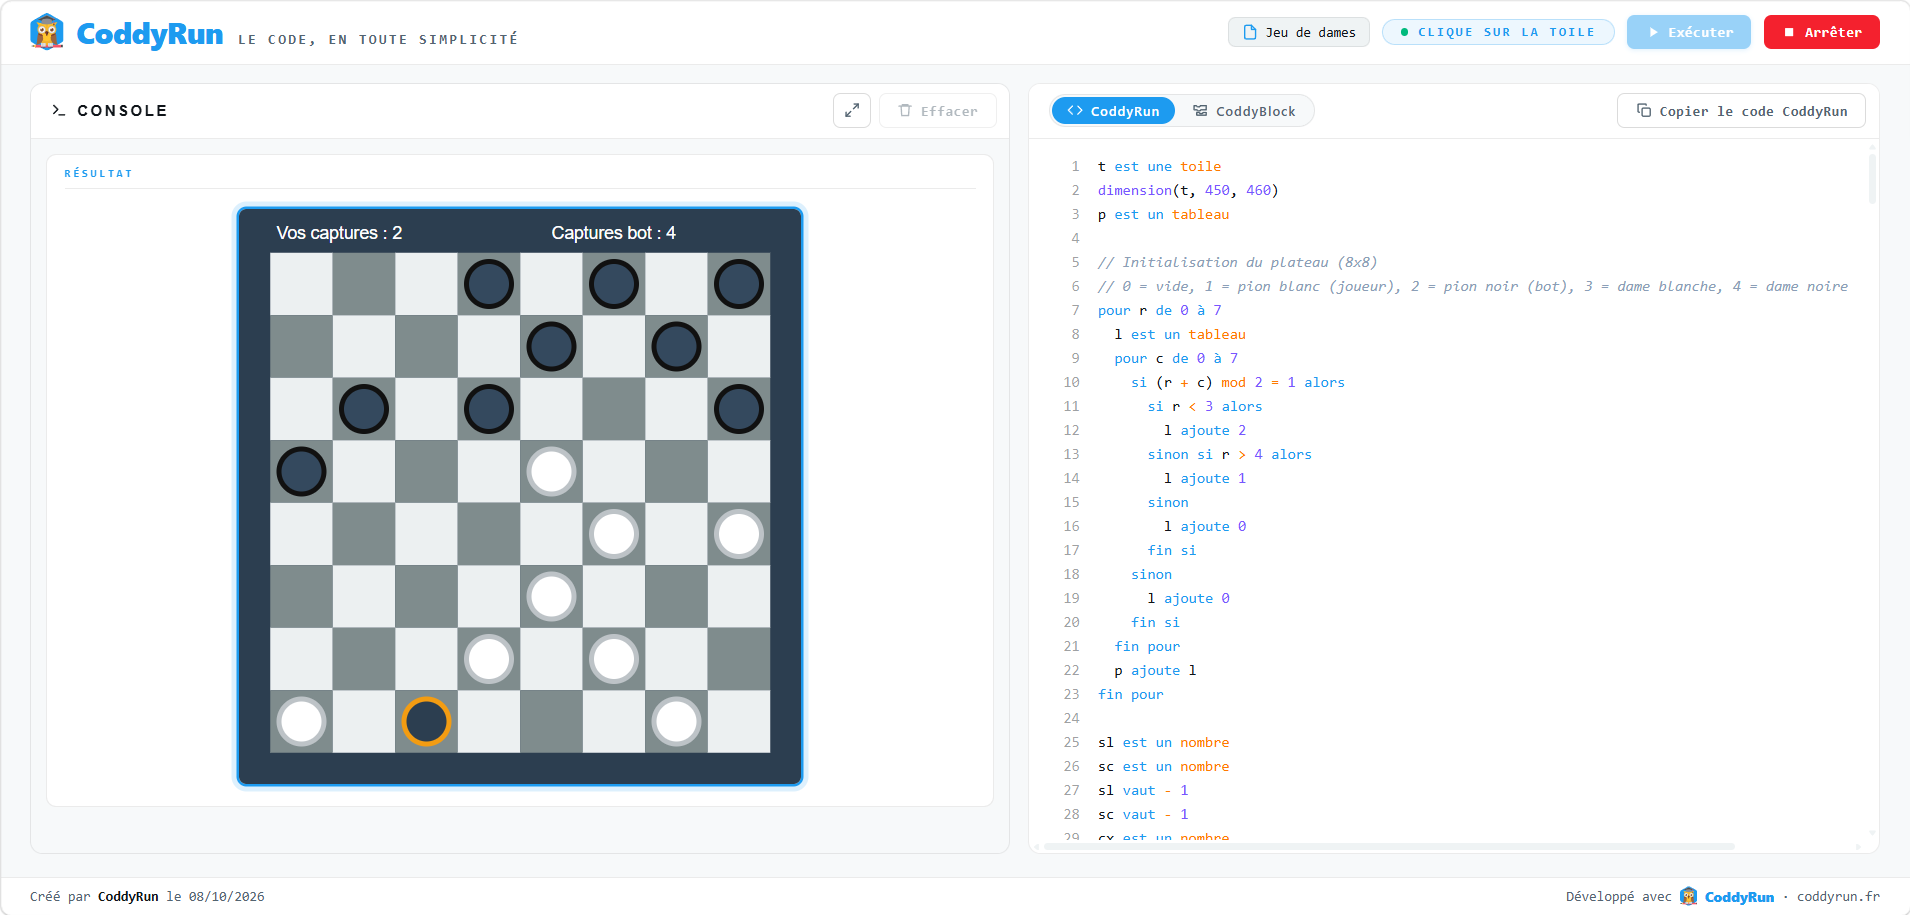Click code line 1 't est une toile'
The width and height of the screenshot is (1910, 915).
pos(1159,167)
